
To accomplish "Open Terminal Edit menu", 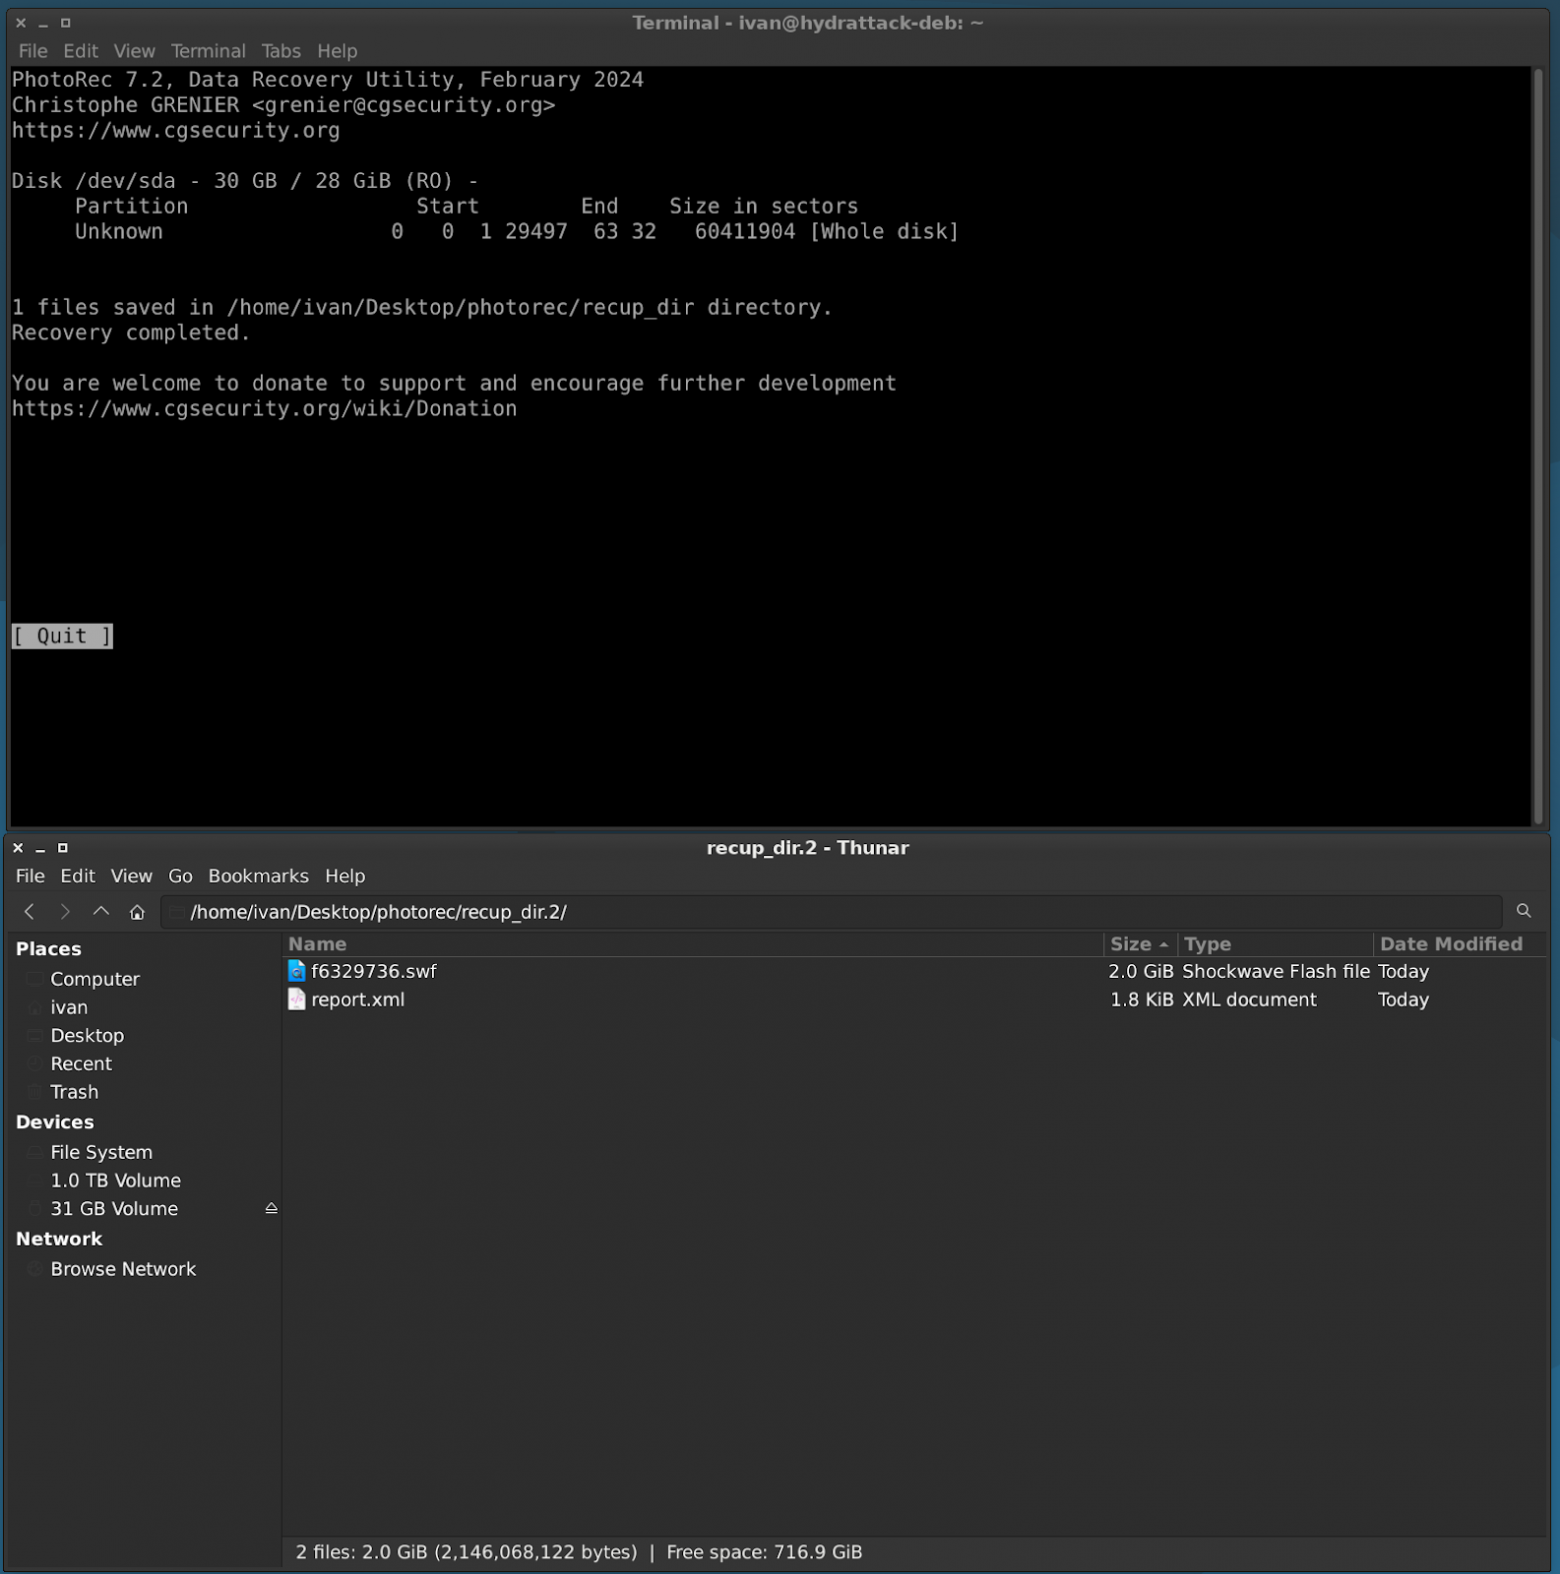I will (x=81, y=51).
